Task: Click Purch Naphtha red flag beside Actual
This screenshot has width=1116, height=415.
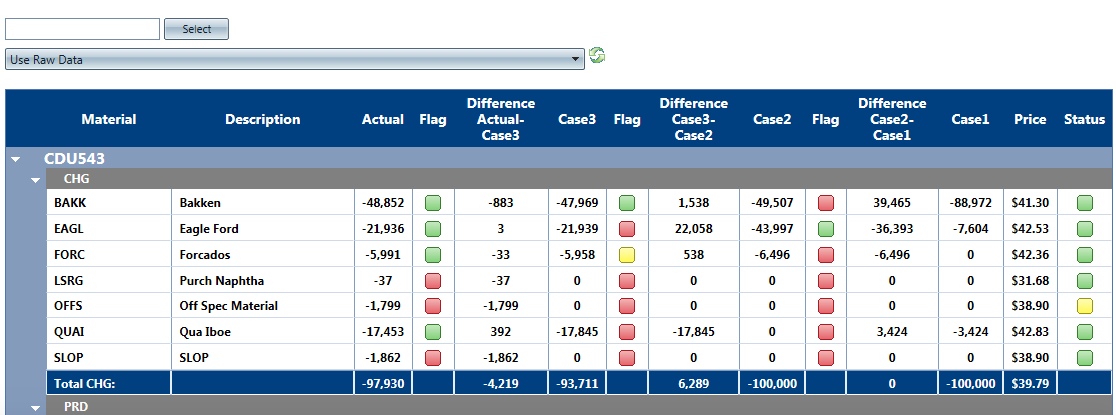Action: click(x=433, y=280)
